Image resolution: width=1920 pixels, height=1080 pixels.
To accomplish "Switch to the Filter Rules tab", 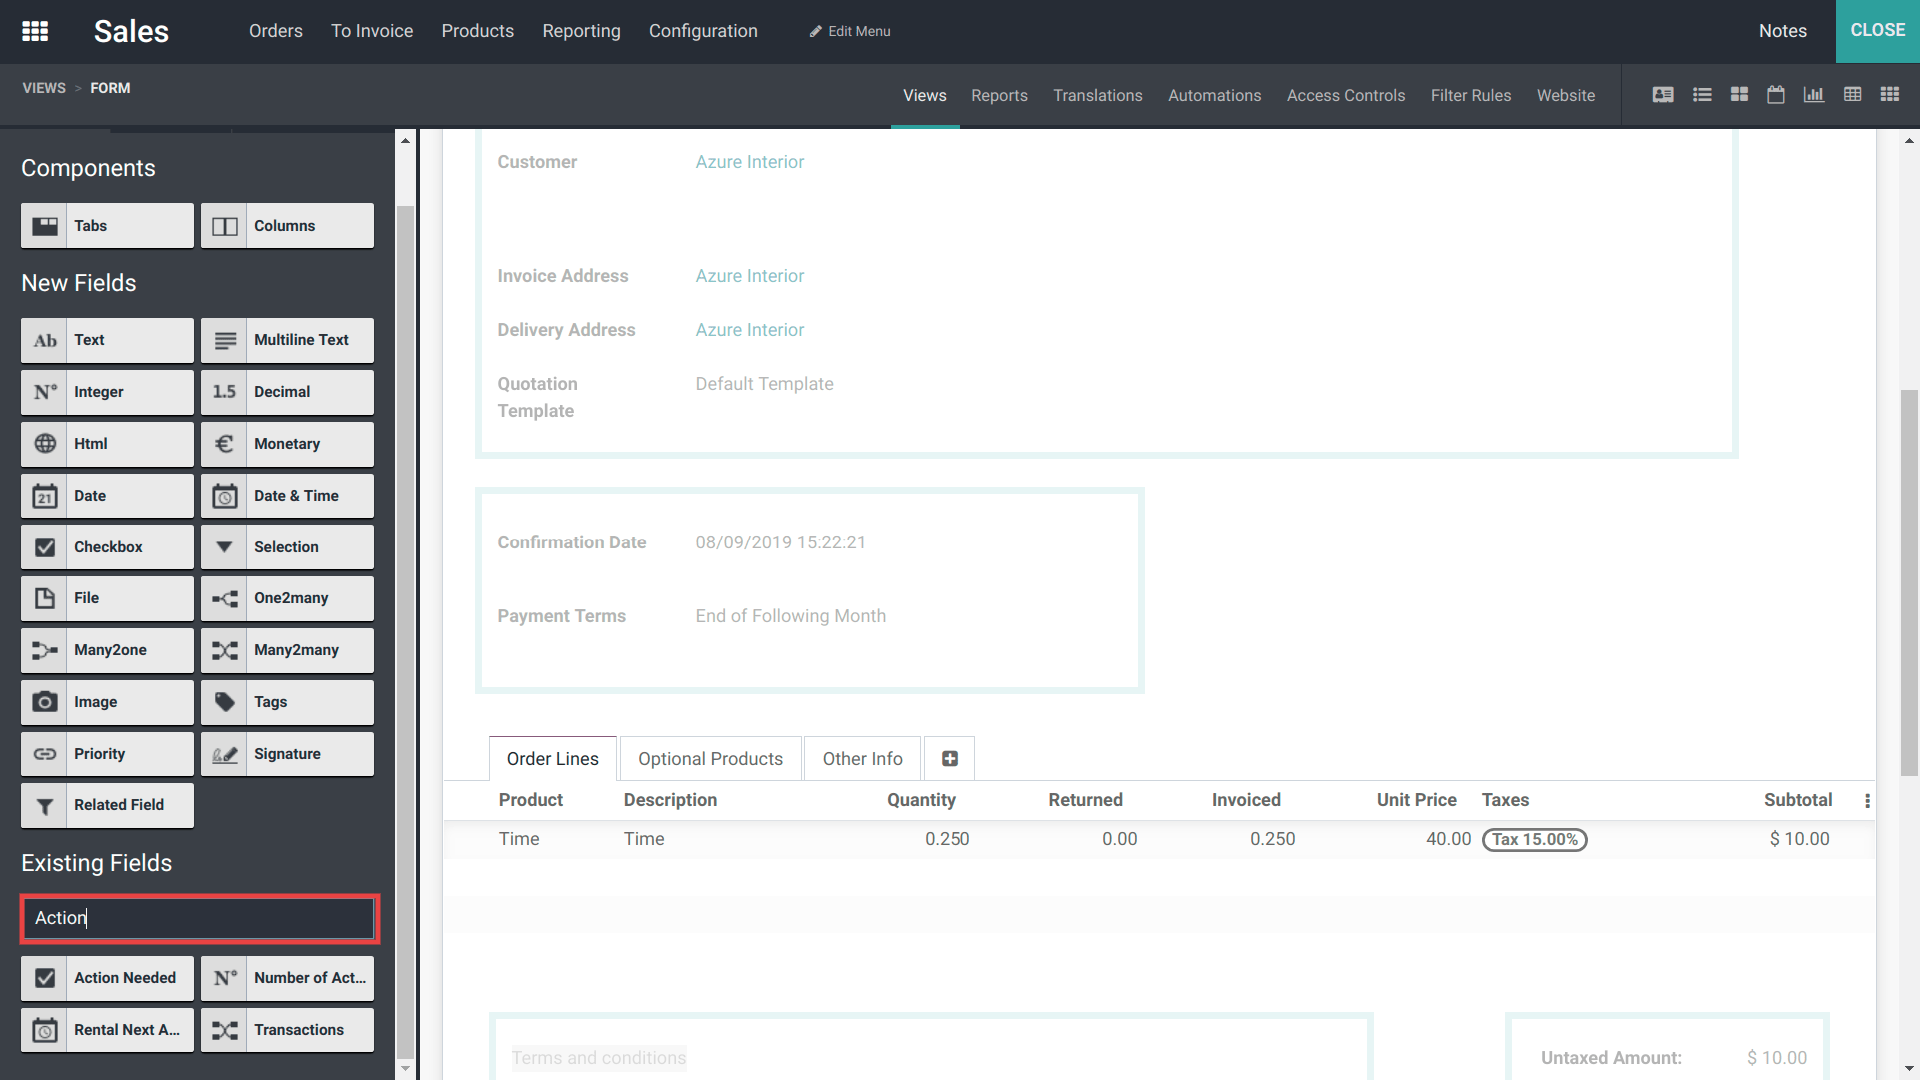I will (1471, 95).
